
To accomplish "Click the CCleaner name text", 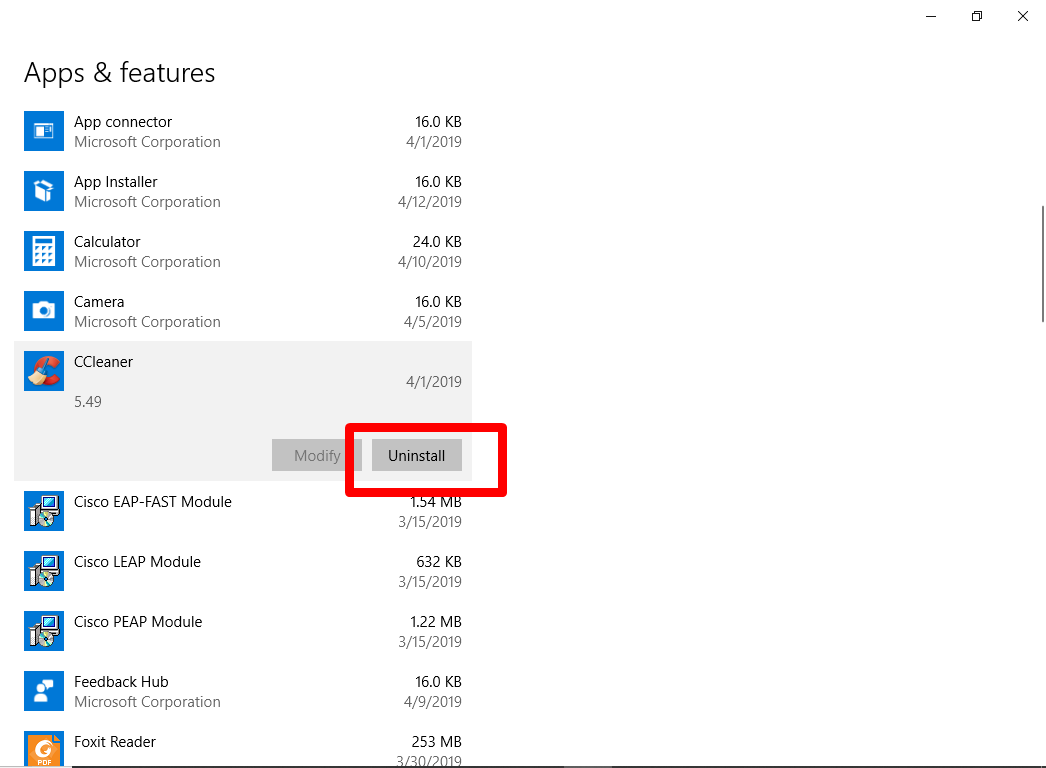I will [103, 362].
